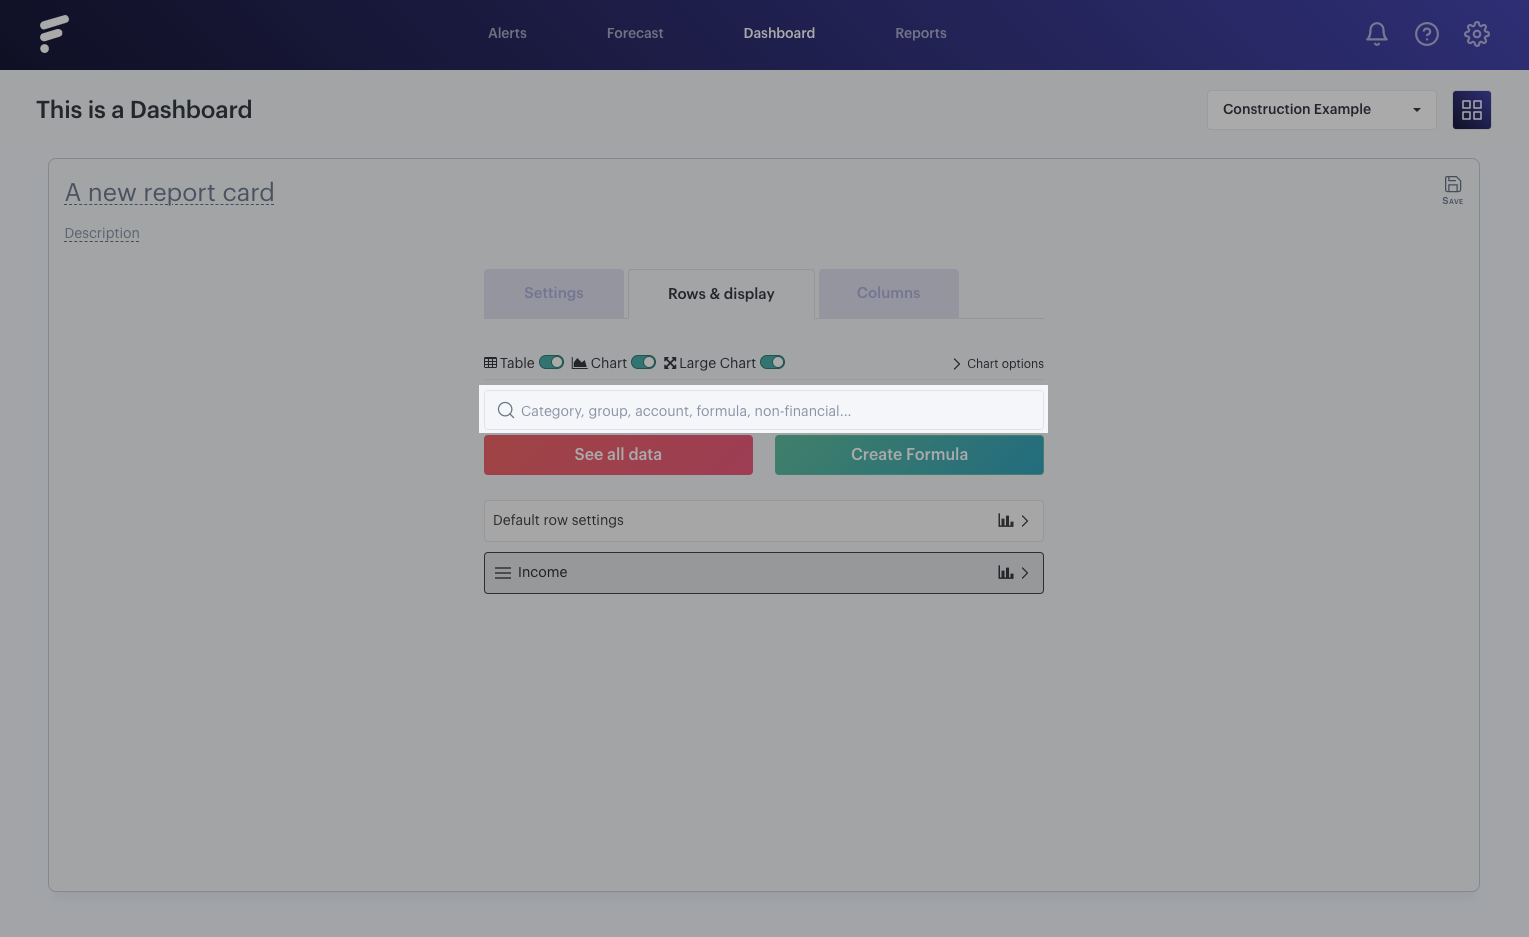Click the chart icon in Default row settings

tap(1006, 520)
